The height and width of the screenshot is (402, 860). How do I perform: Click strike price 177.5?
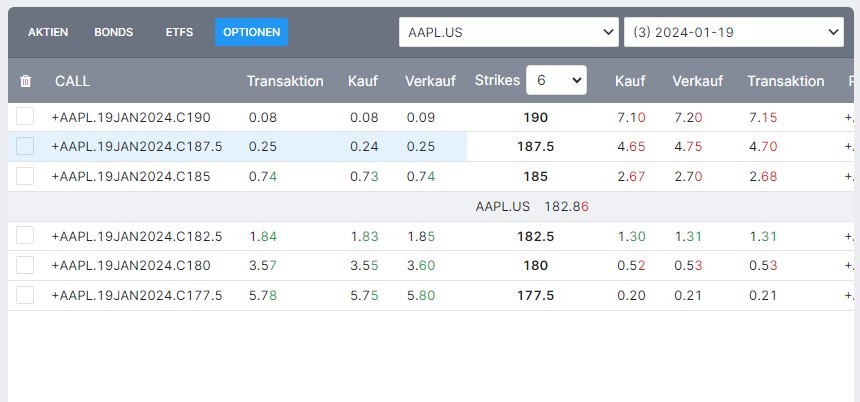pos(535,296)
